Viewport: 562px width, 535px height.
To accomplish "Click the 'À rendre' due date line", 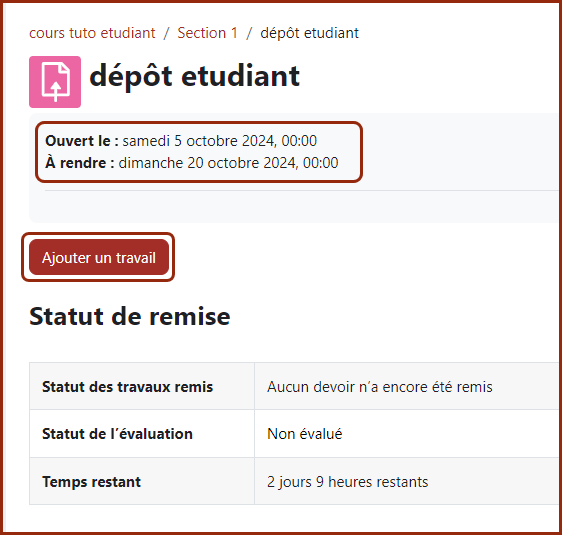I will tap(192, 163).
